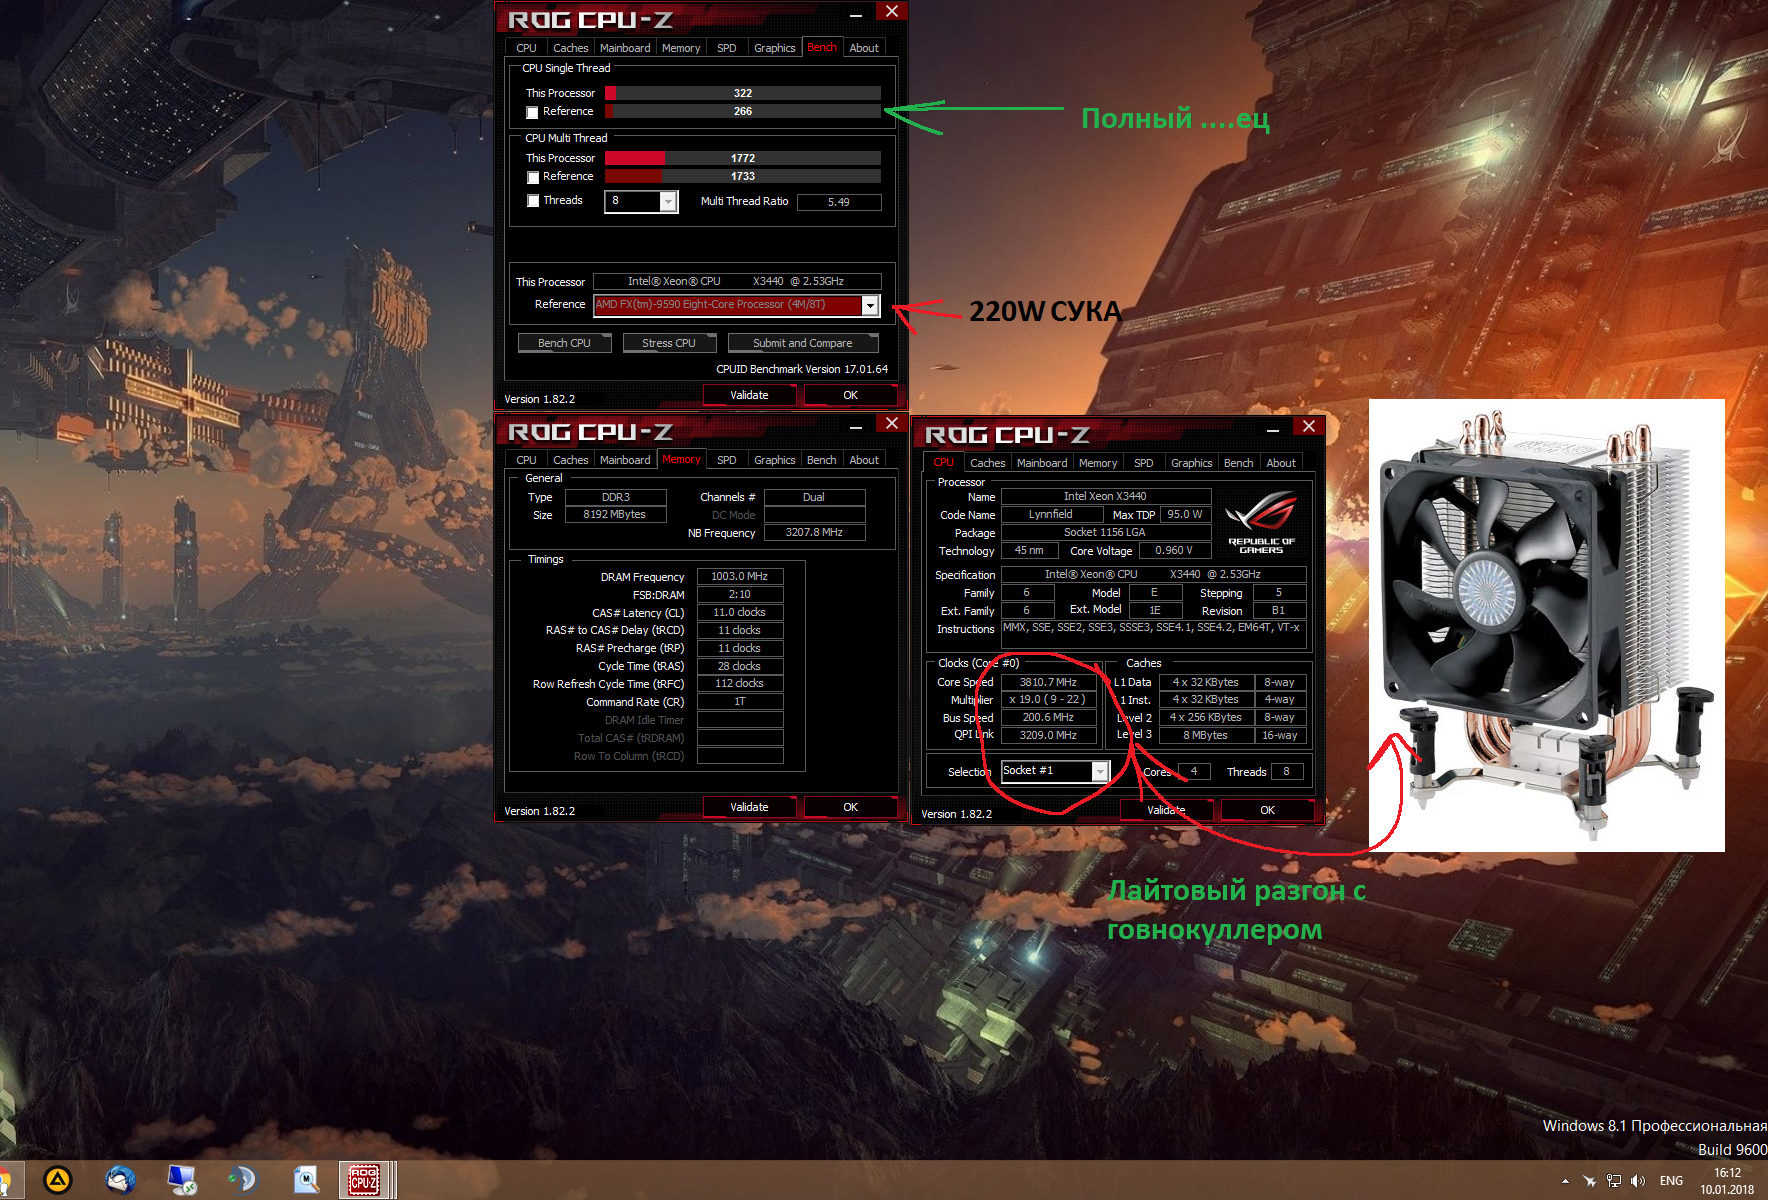This screenshot has width=1768, height=1200.
Task: Open SPD tab in Bench window
Action: 727,48
